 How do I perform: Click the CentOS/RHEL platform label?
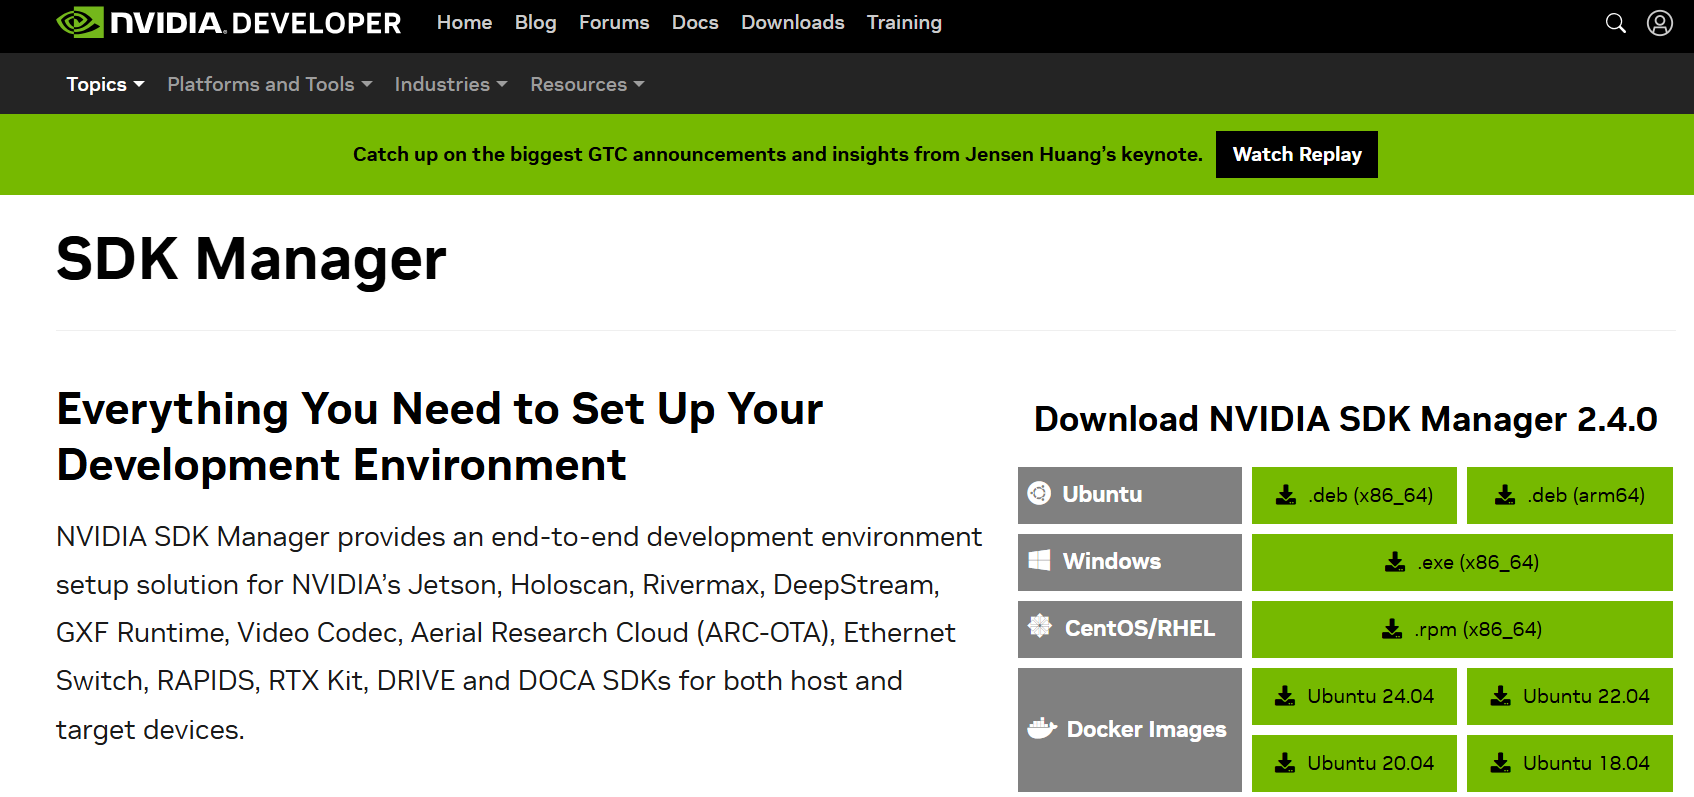1140,628
